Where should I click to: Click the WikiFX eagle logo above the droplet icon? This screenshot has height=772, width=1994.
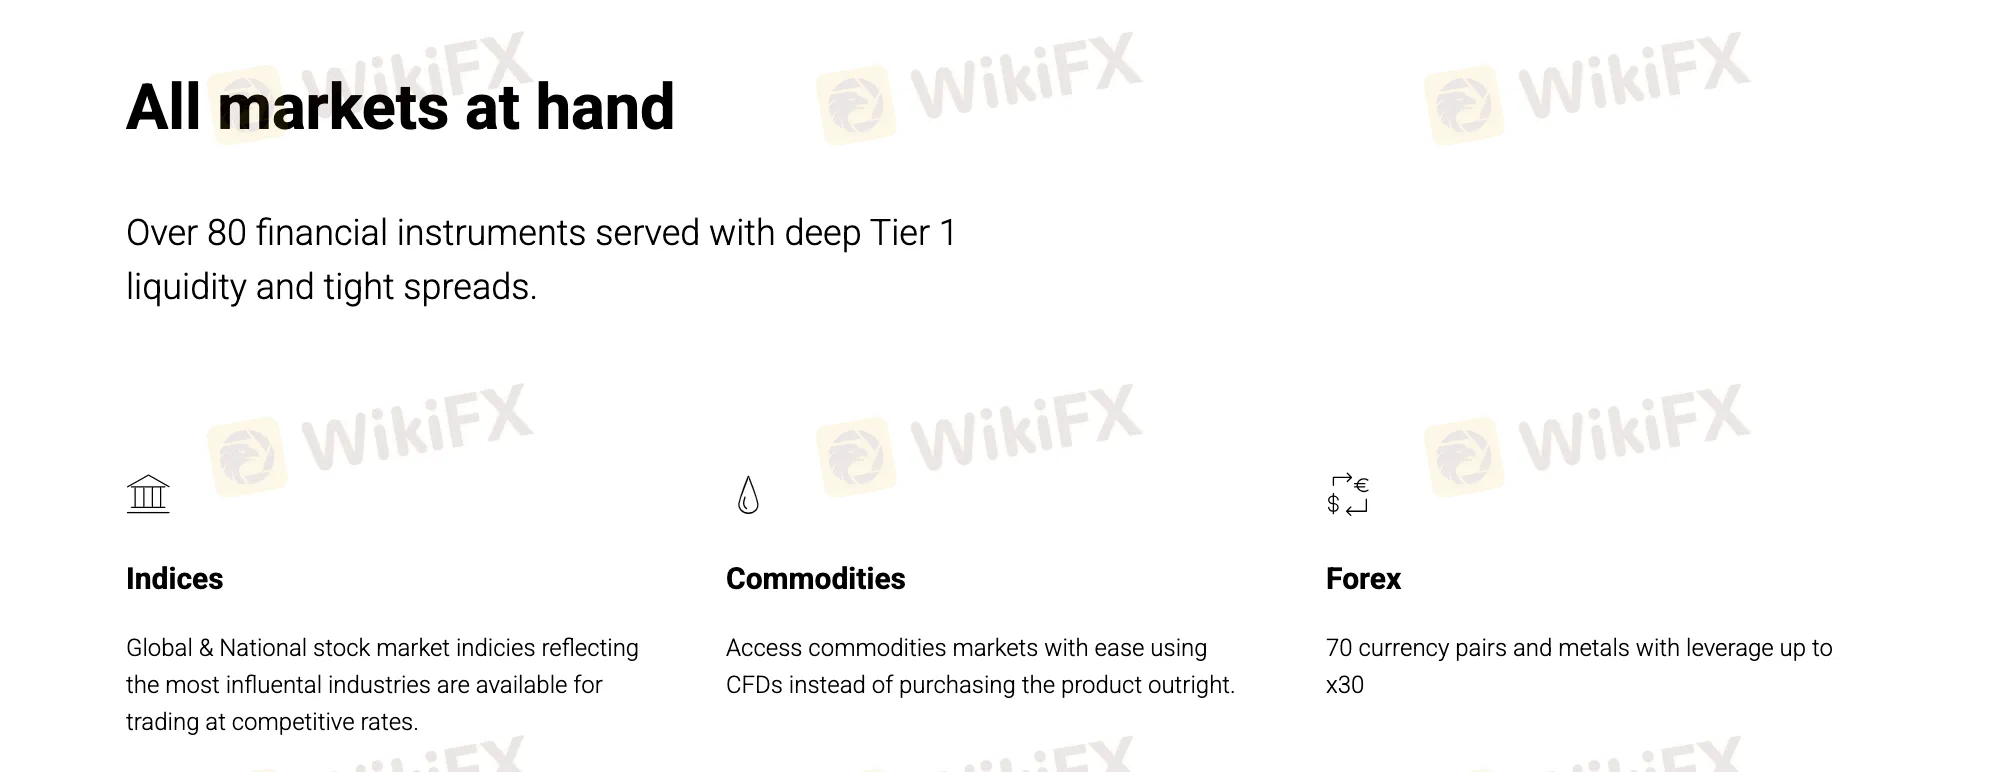click(856, 457)
